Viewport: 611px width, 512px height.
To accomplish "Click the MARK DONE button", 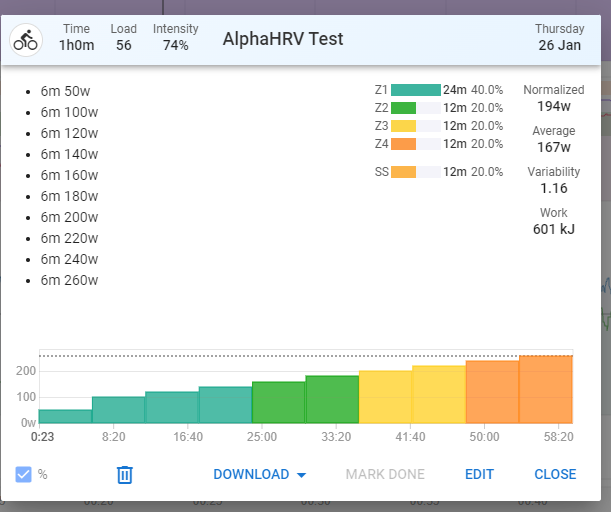I will point(385,474).
